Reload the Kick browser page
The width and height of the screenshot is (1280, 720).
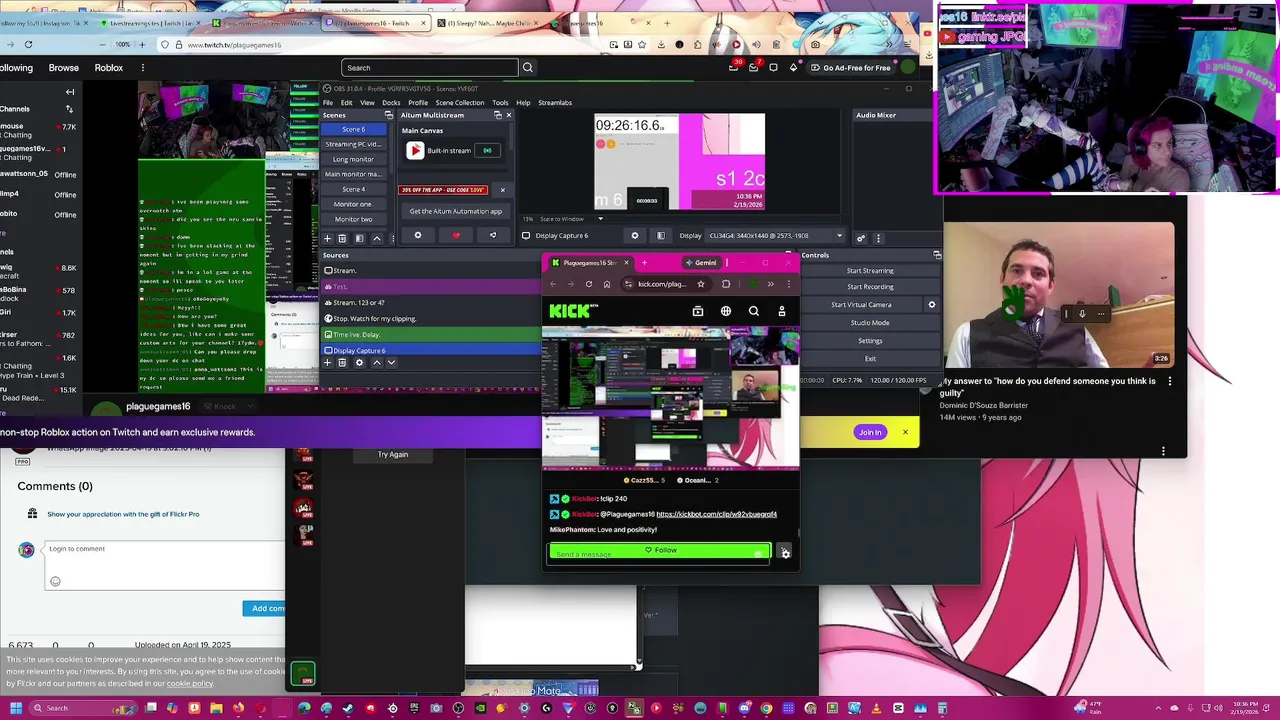tap(588, 284)
